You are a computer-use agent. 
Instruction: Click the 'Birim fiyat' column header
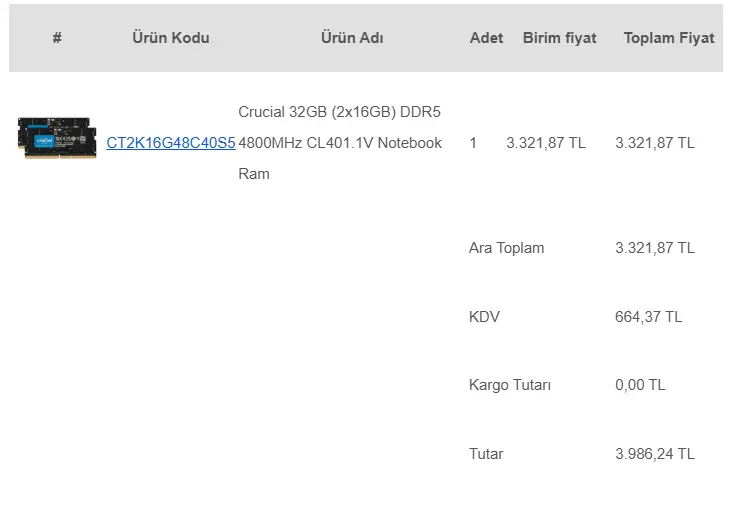pos(559,38)
